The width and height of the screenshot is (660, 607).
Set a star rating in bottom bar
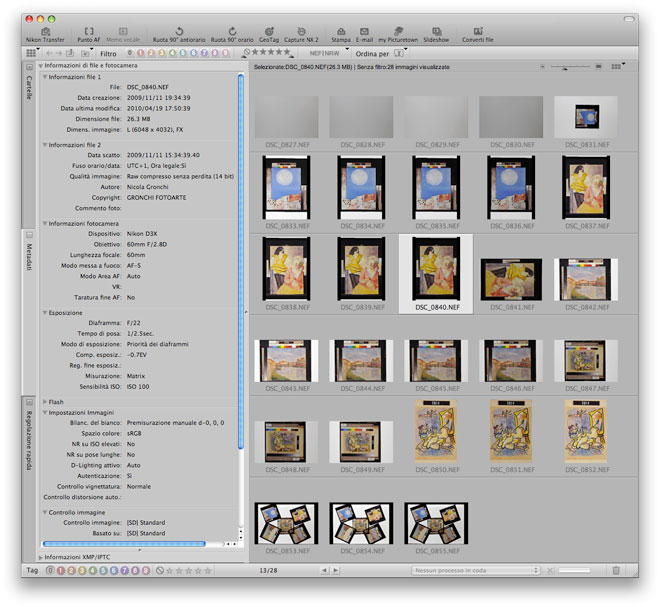pos(189,571)
